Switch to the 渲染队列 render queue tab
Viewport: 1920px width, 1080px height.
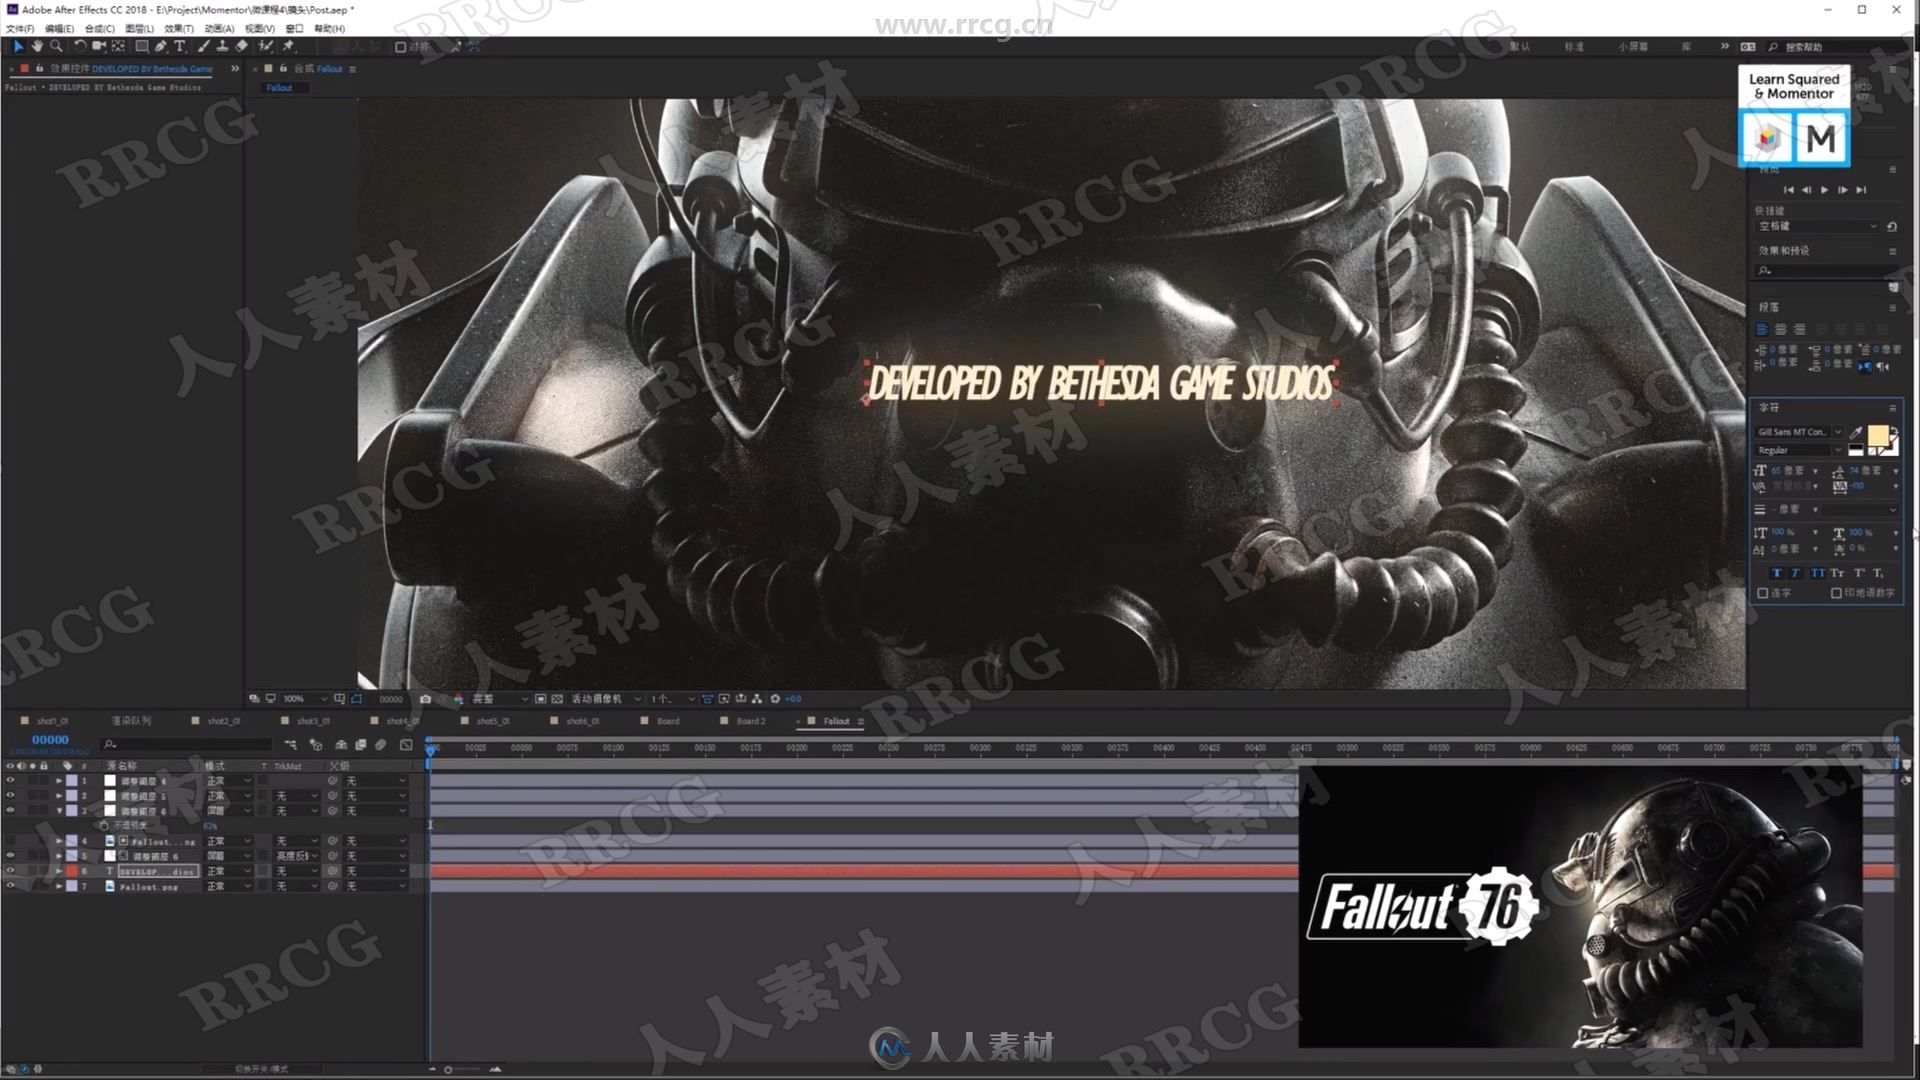(131, 721)
